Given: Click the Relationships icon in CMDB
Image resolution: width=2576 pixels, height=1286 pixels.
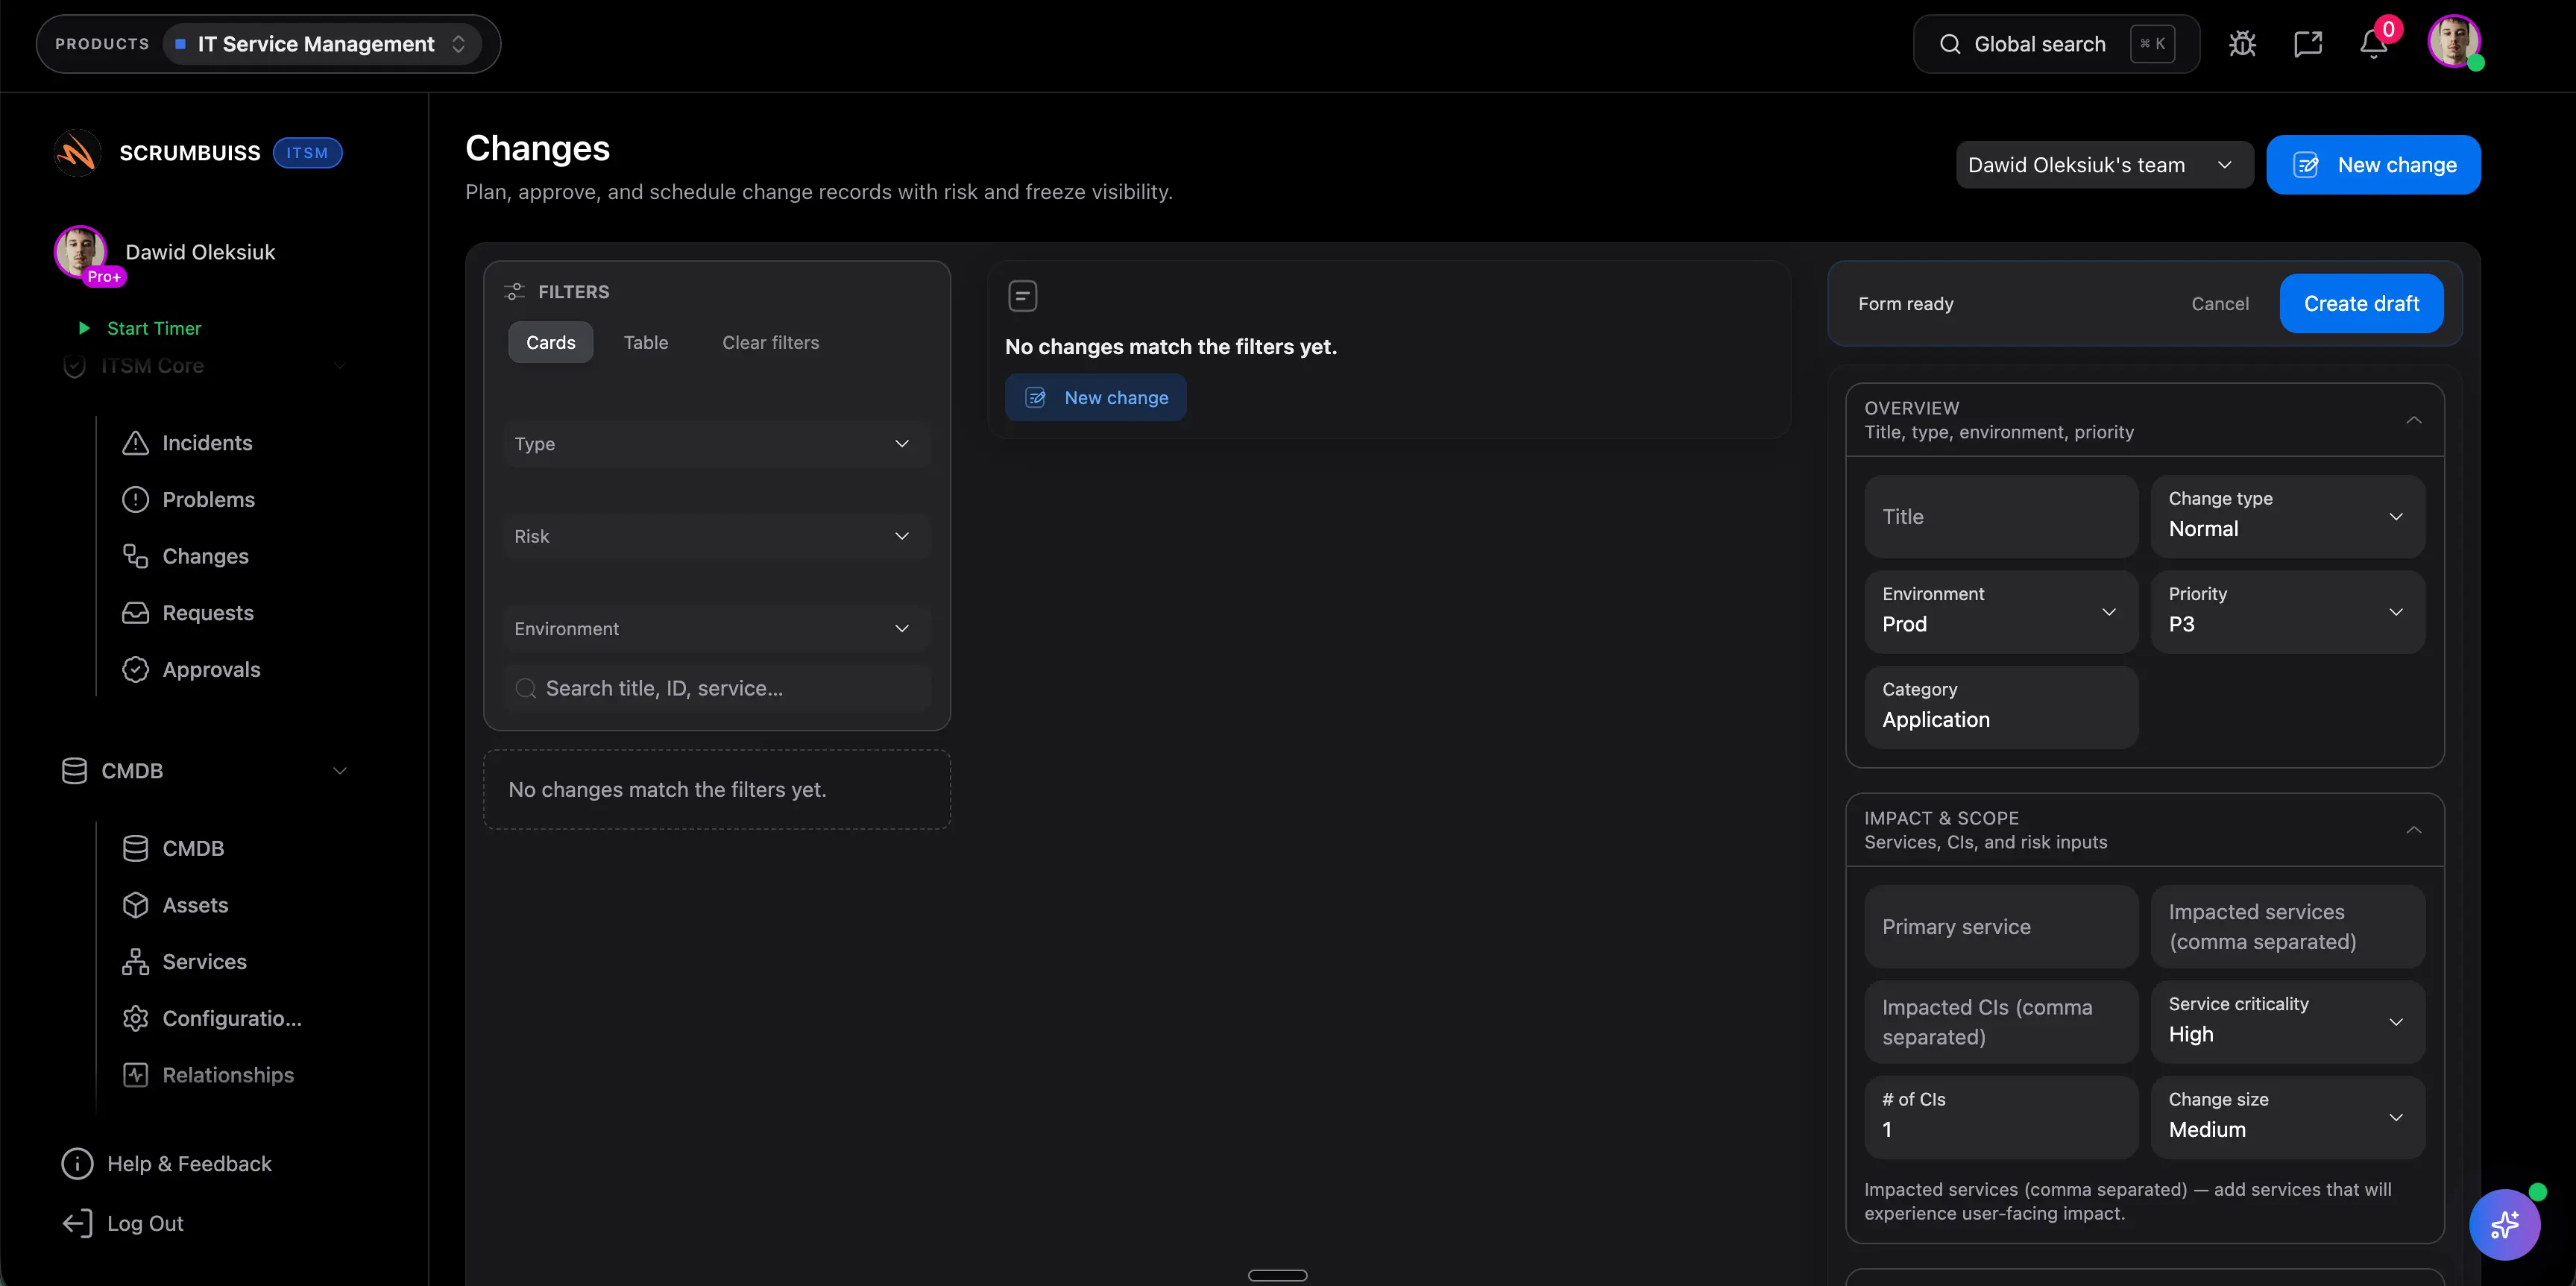Looking at the screenshot, I should (x=136, y=1074).
